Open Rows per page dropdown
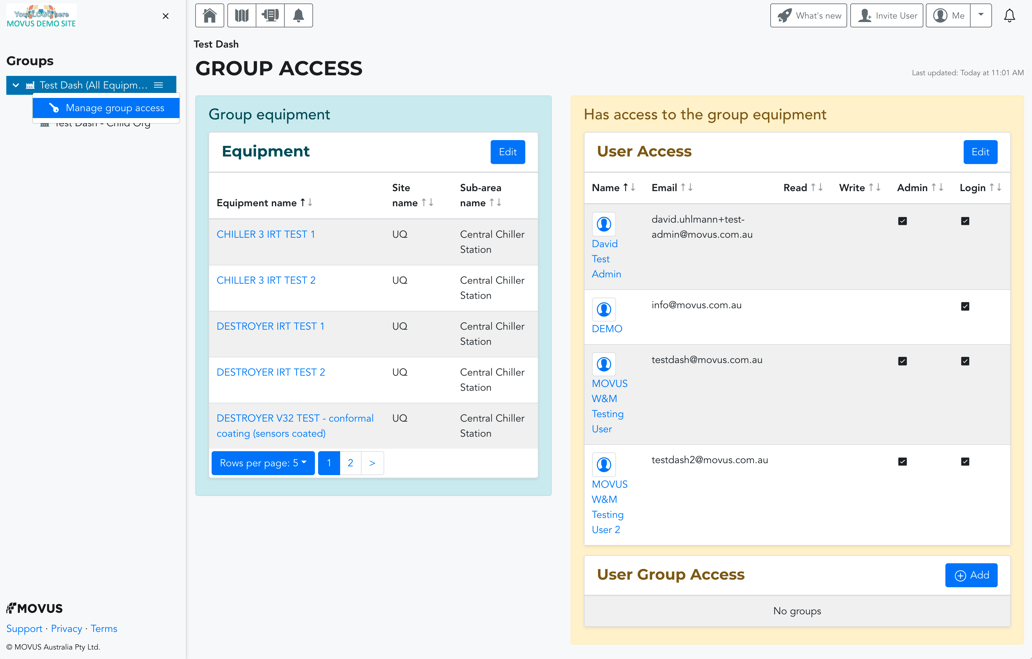The width and height of the screenshot is (1032, 659). coord(263,463)
